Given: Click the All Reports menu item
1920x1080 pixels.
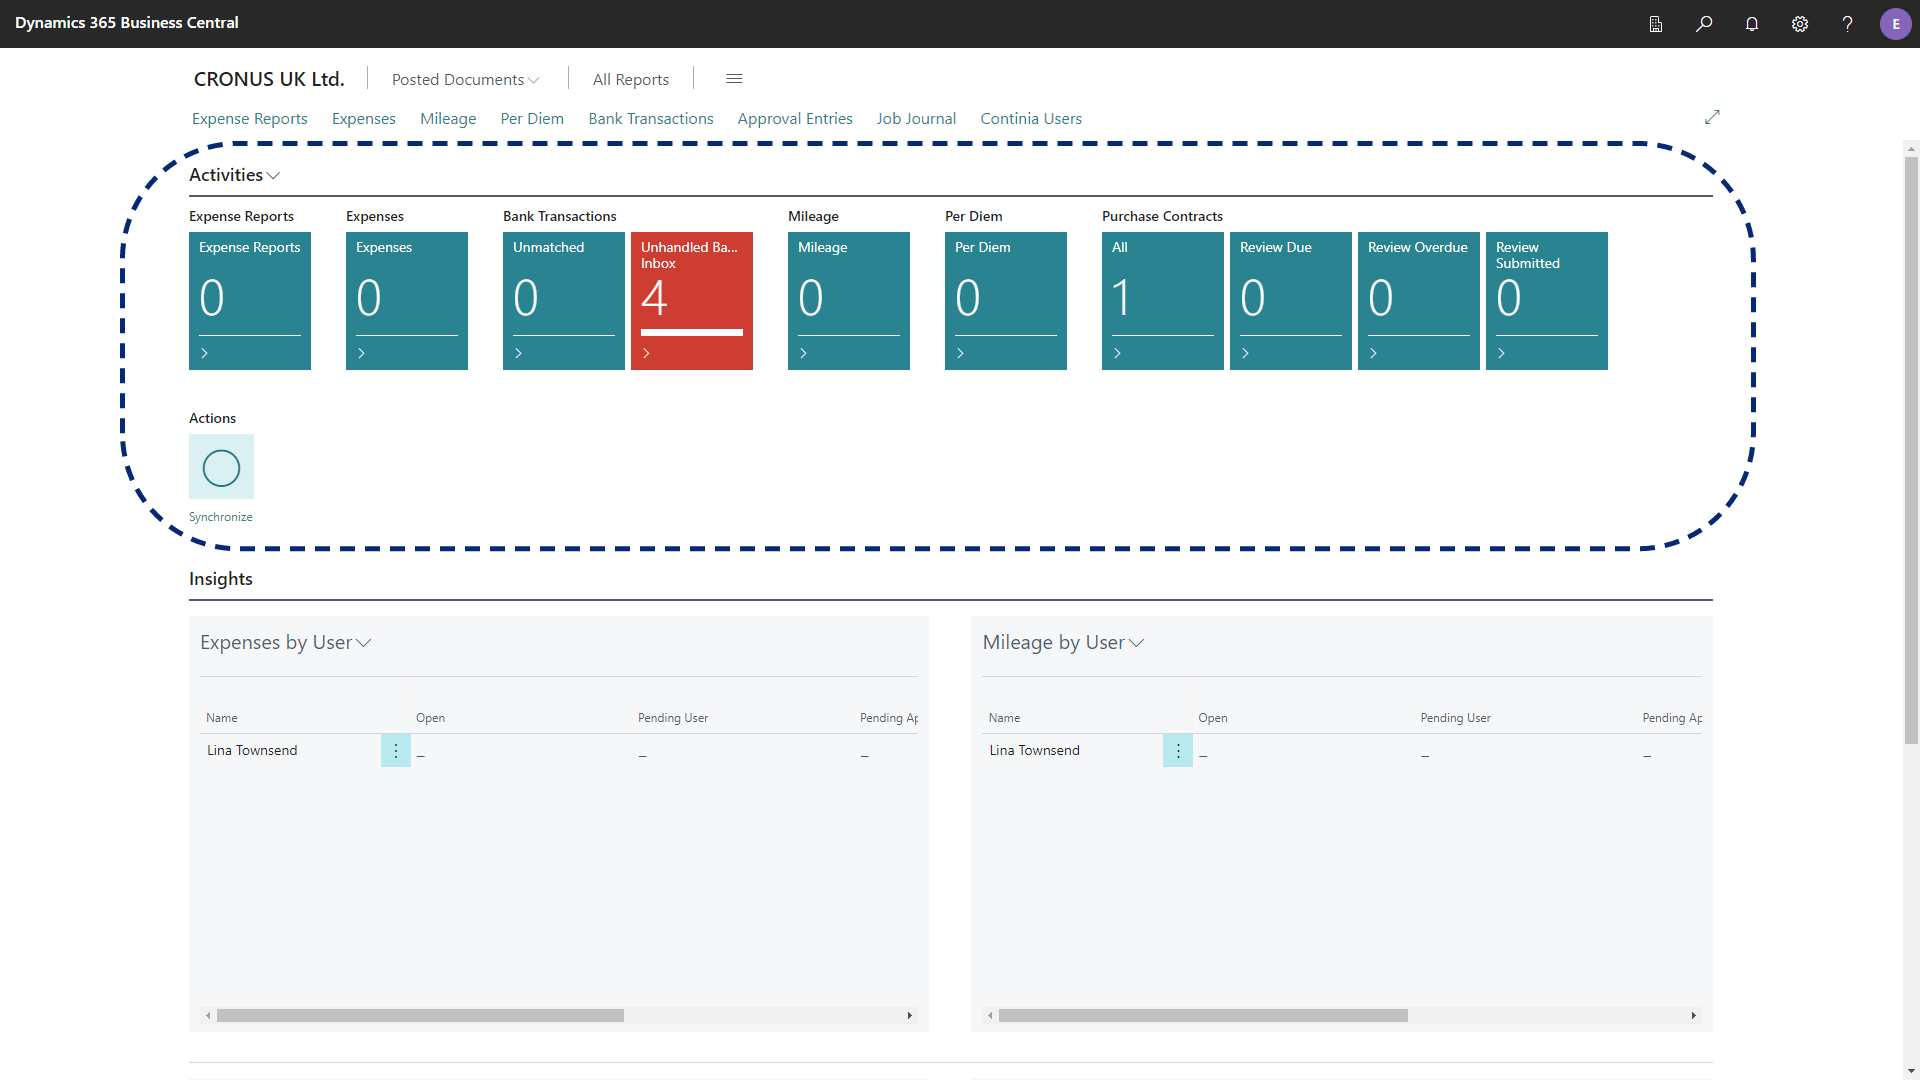Looking at the screenshot, I should (x=630, y=79).
